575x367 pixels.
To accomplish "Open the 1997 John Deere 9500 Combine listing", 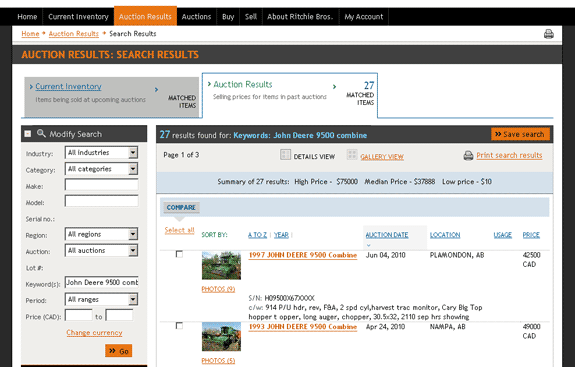I will click(303, 255).
